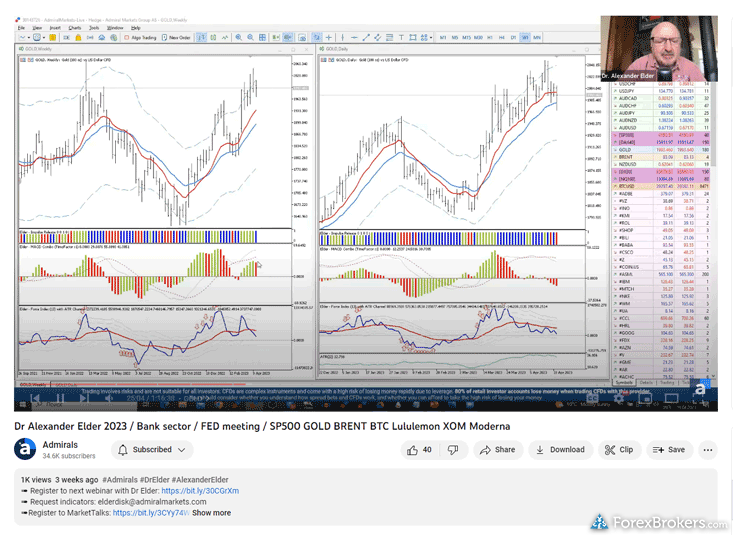Screen dimensions: 733x535
Task: Save the video to playlist
Action: coord(669,450)
